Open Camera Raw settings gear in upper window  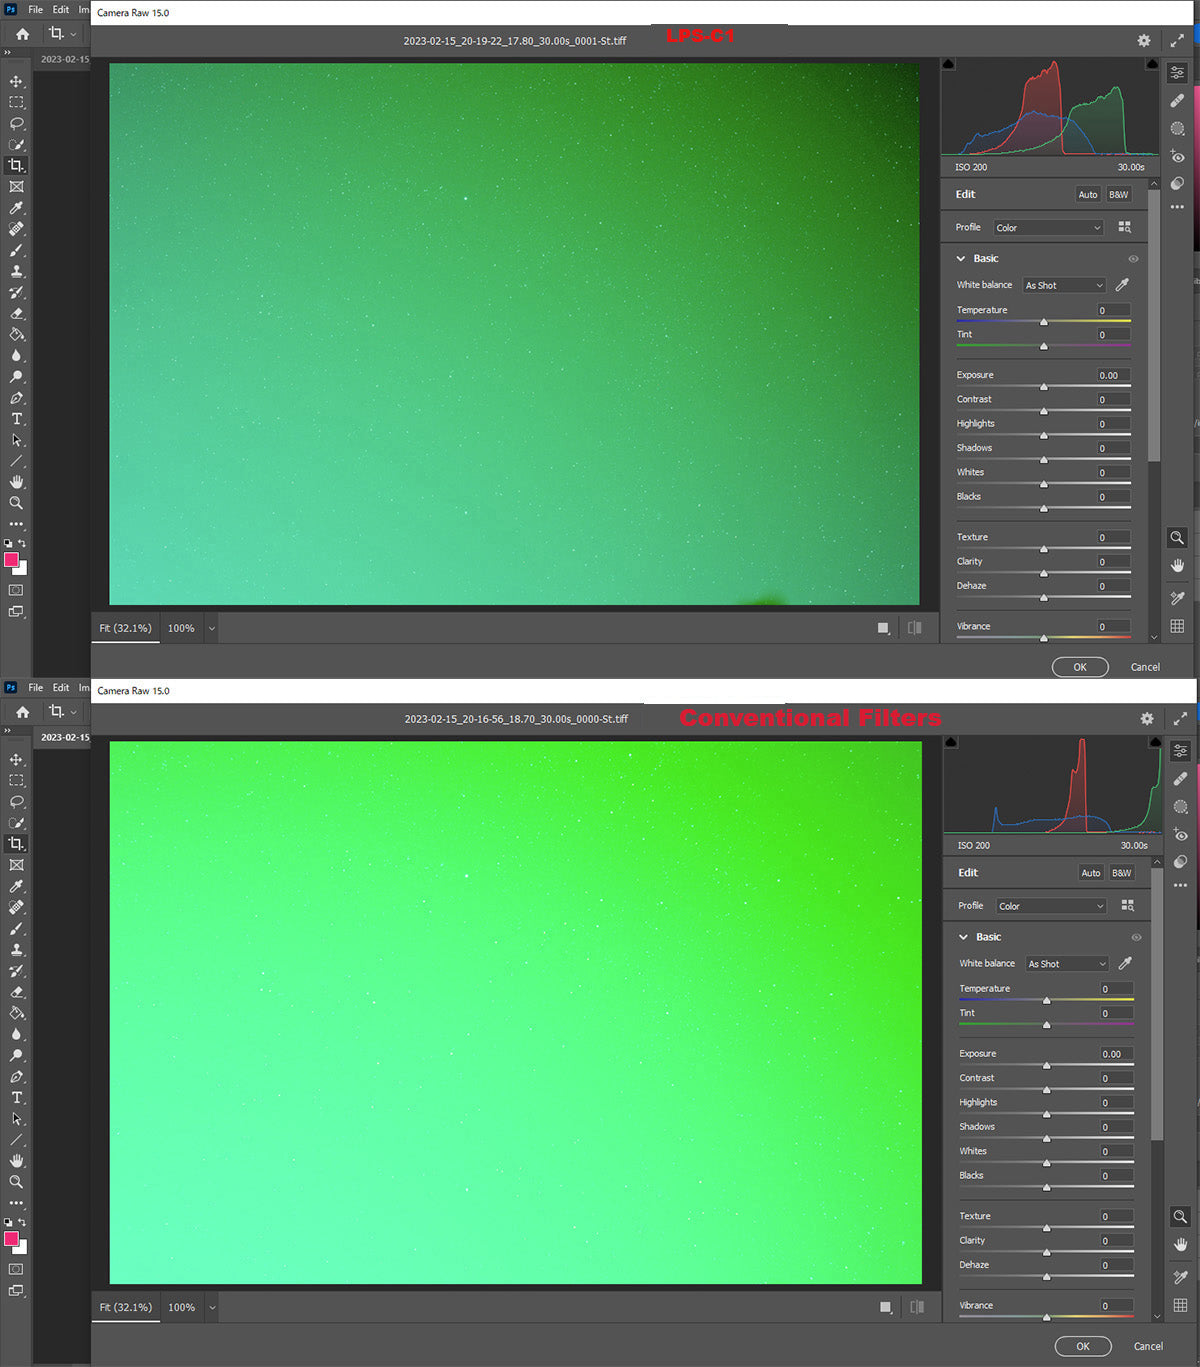tap(1144, 41)
